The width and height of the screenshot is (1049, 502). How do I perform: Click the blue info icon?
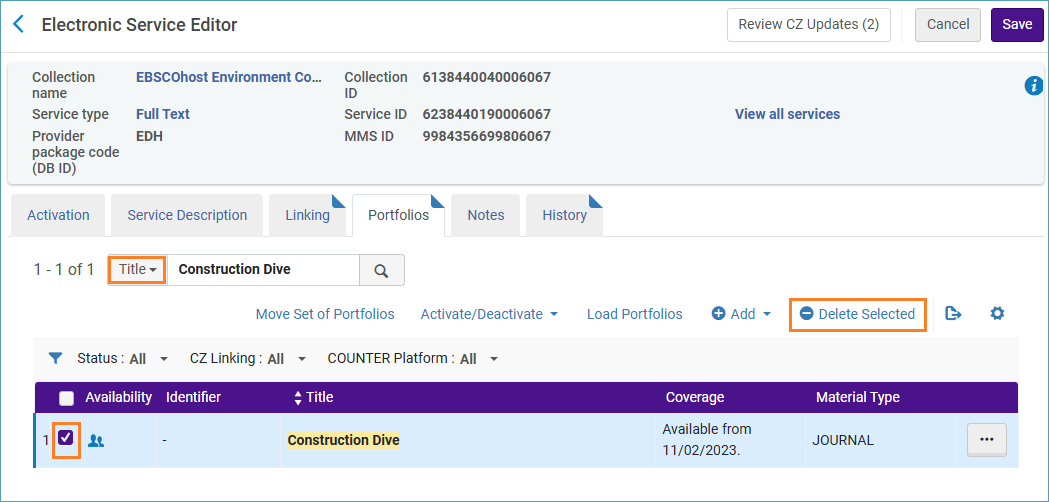coord(1034,86)
